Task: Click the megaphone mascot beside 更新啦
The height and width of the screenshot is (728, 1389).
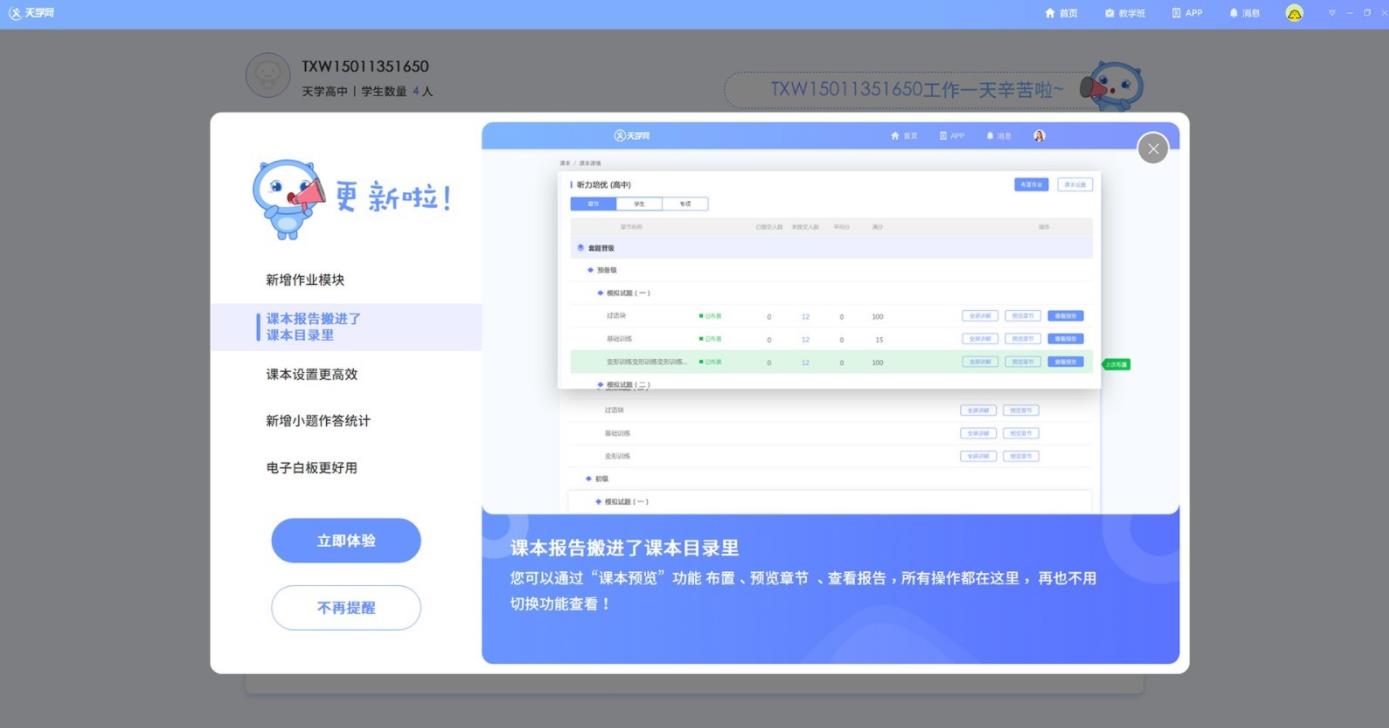Action: [x=288, y=199]
